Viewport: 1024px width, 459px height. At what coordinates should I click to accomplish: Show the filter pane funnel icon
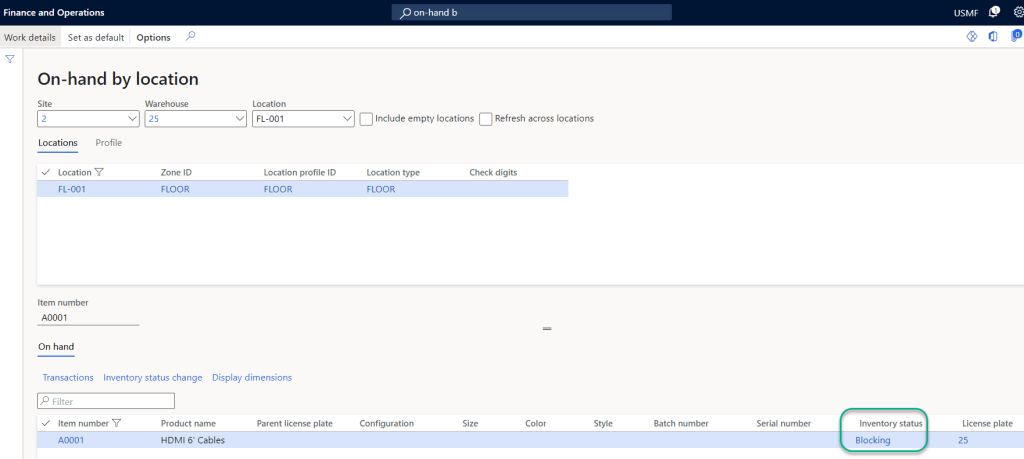[10, 59]
